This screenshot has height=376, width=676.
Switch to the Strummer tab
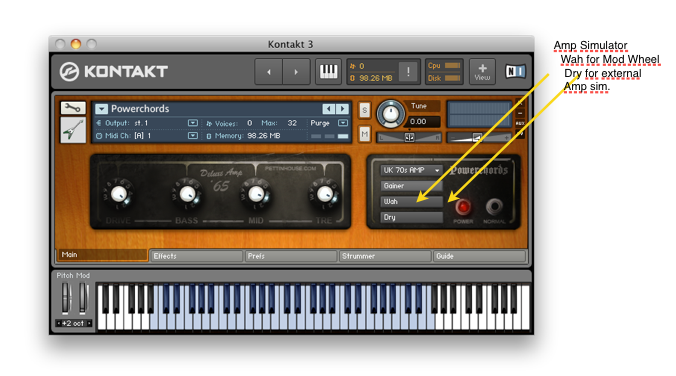coord(385,256)
